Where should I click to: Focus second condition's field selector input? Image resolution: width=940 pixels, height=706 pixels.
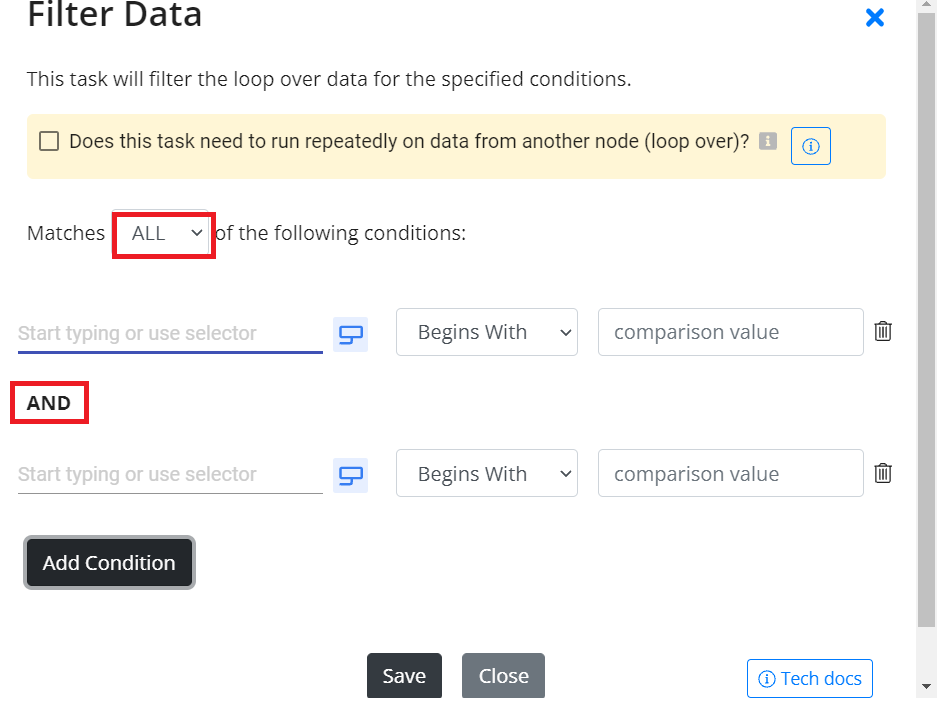pyautogui.click(x=170, y=474)
